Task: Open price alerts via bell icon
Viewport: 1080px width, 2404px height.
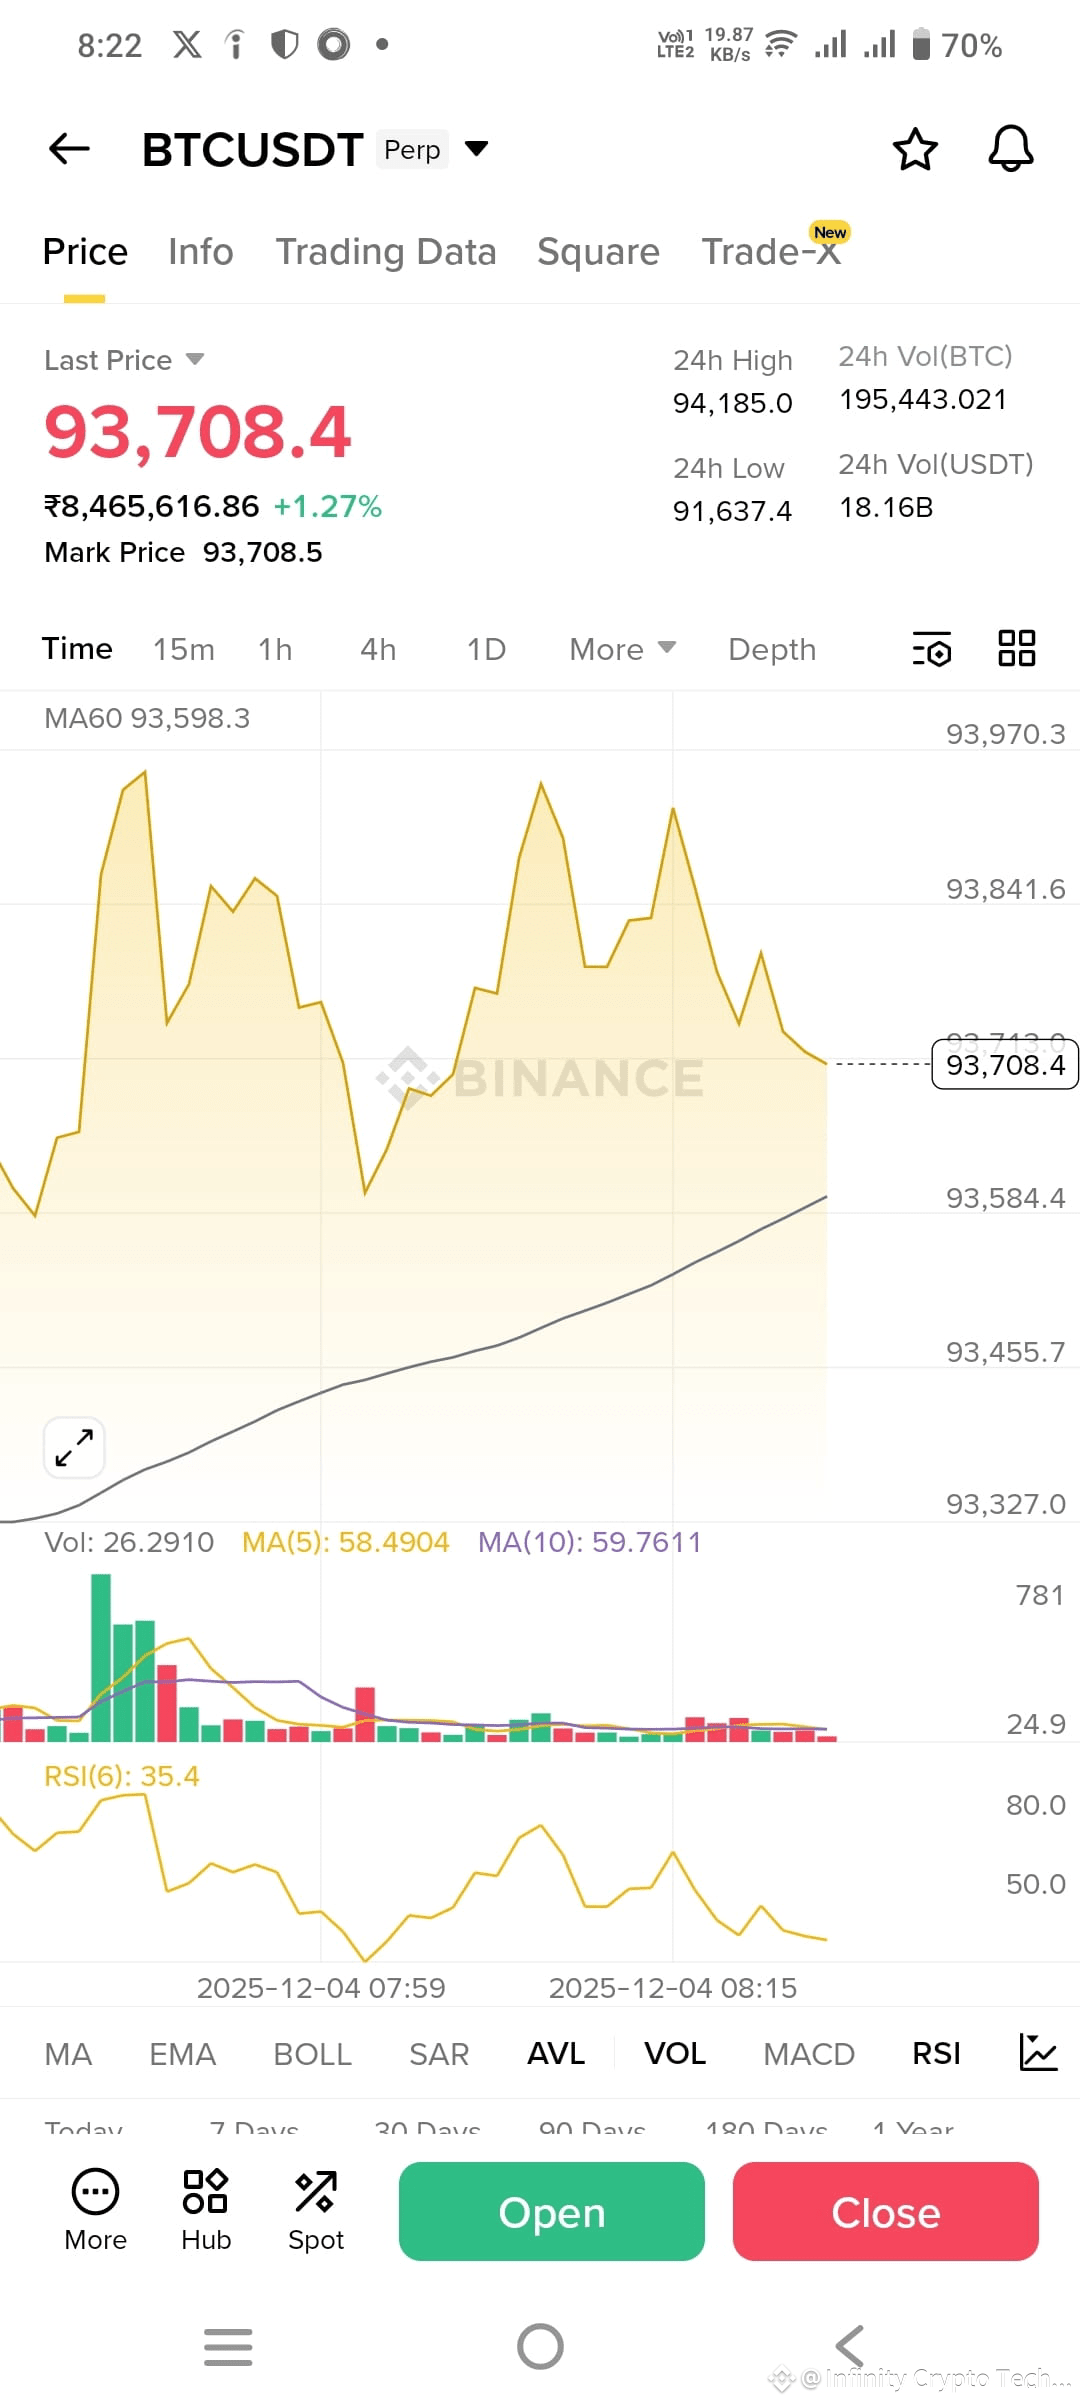Action: [x=1011, y=149]
